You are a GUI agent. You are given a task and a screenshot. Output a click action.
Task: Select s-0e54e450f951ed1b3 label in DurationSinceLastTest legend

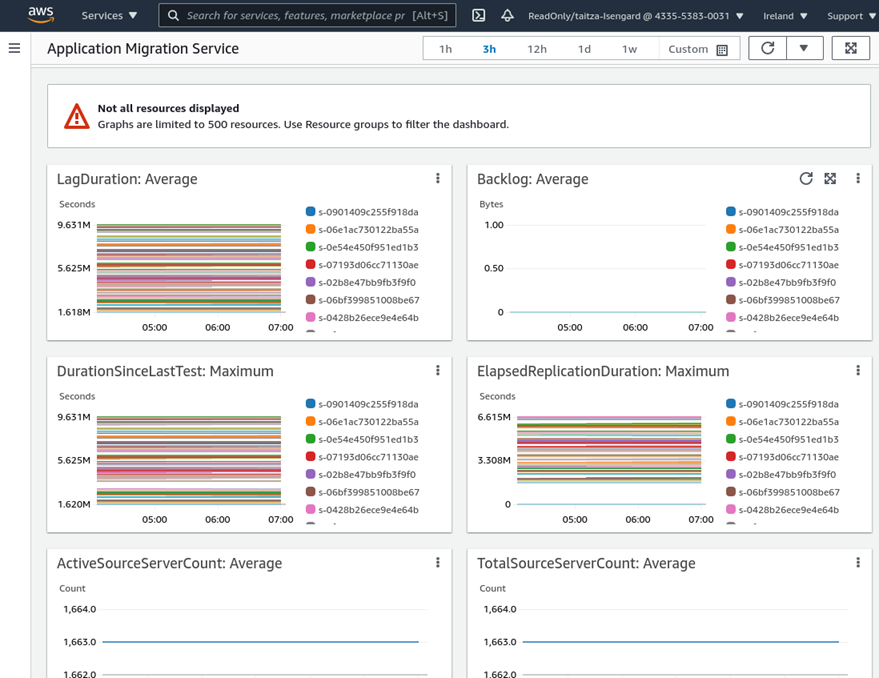pyautogui.click(x=368, y=440)
